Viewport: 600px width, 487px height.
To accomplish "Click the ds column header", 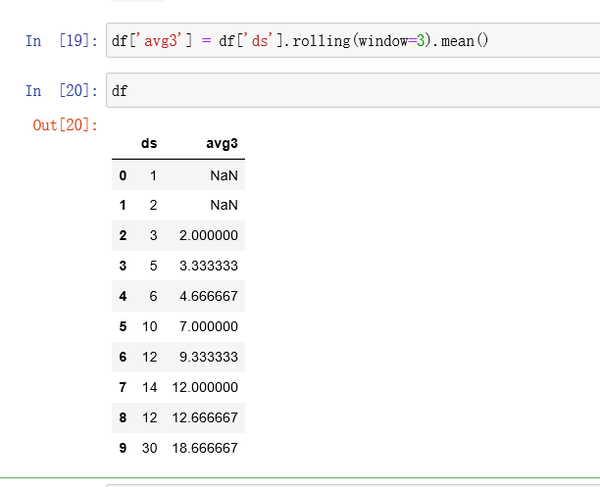I will [x=149, y=143].
